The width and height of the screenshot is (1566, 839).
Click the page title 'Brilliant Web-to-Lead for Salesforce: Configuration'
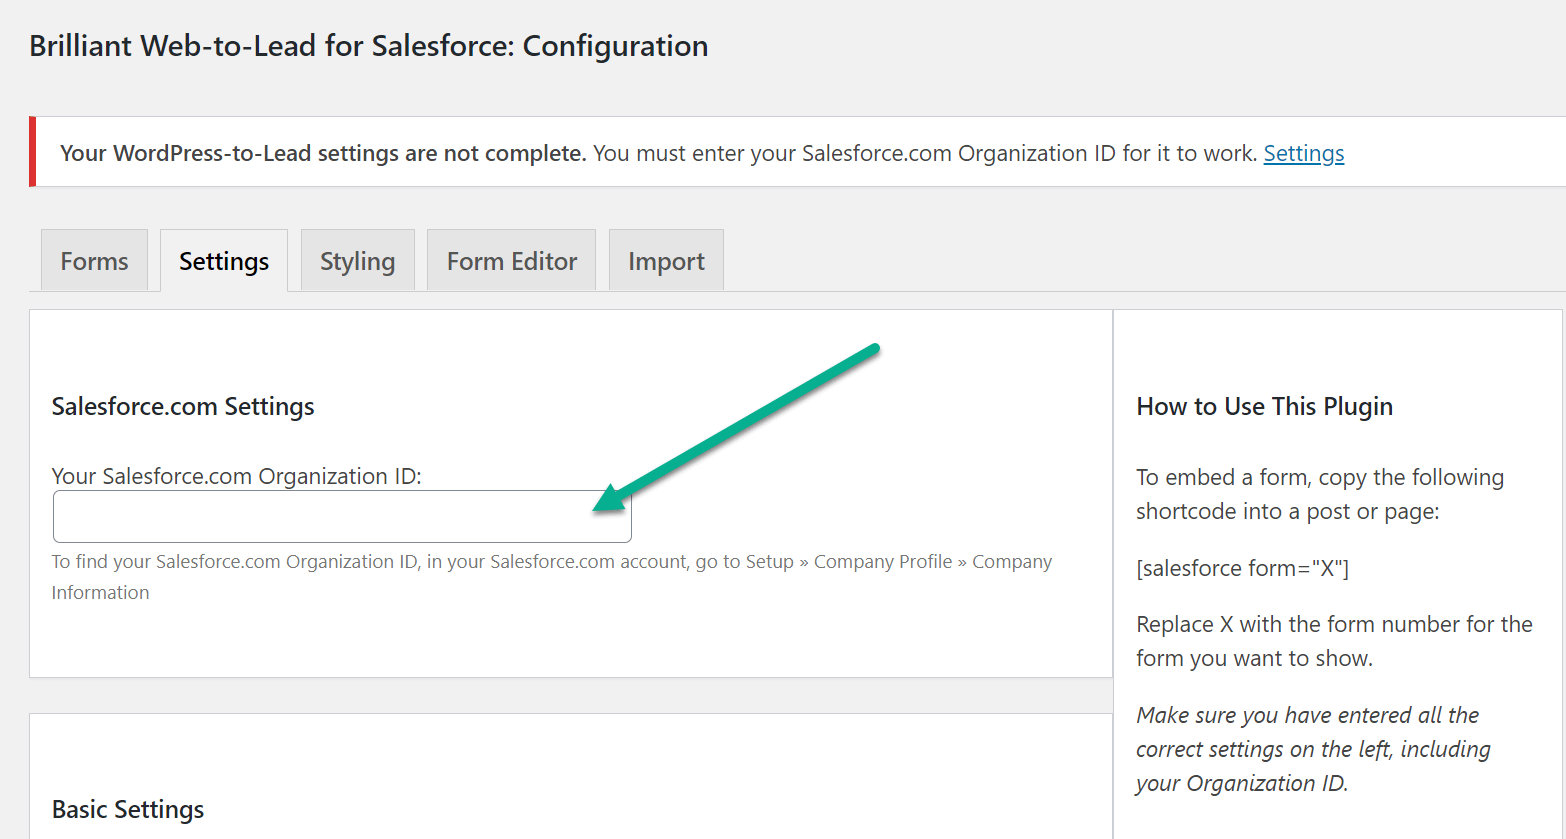click(x=369, y=46)
